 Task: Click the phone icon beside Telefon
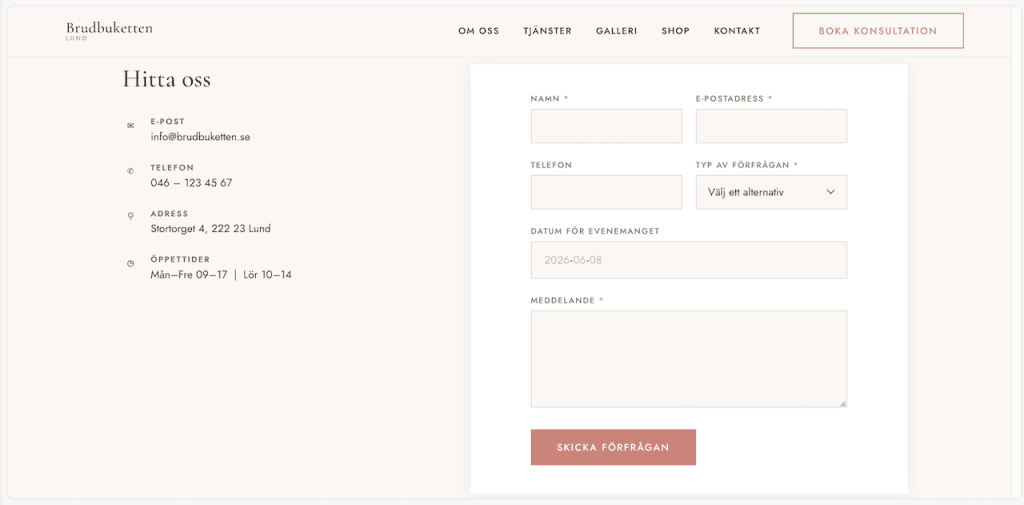click(x=131, y=171)
